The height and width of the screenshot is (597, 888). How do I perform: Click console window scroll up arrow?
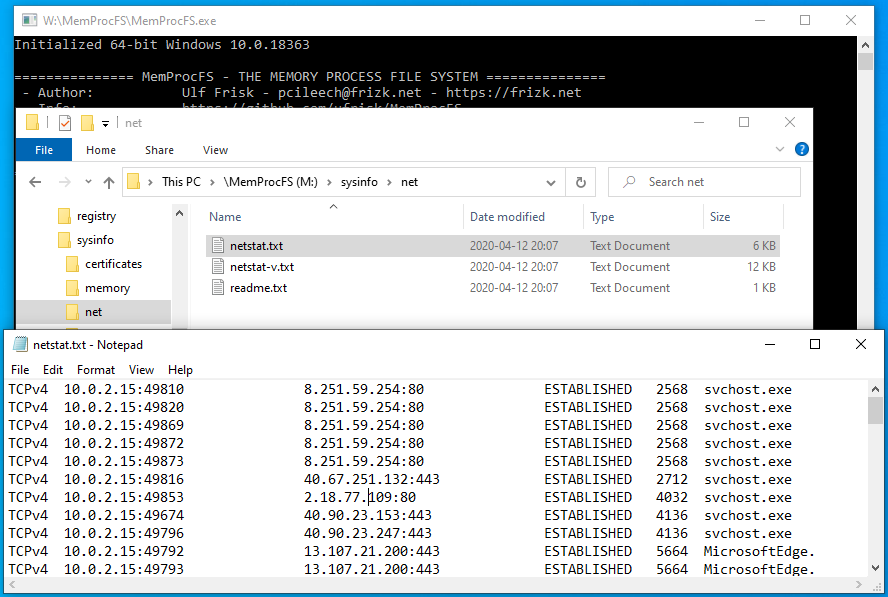[865, 45]
